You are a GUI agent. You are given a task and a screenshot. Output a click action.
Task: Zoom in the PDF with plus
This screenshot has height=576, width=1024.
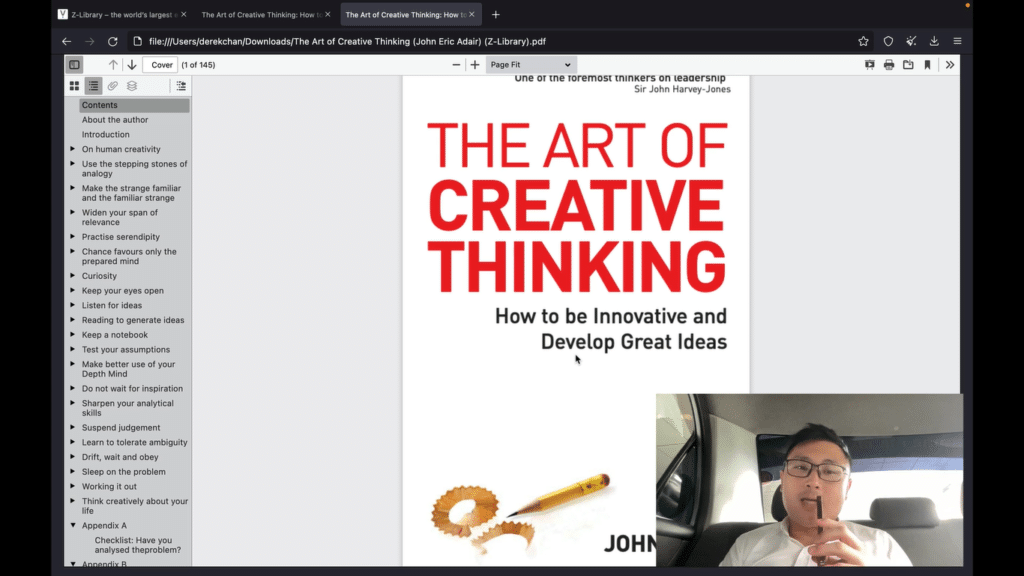click(475, 65)
